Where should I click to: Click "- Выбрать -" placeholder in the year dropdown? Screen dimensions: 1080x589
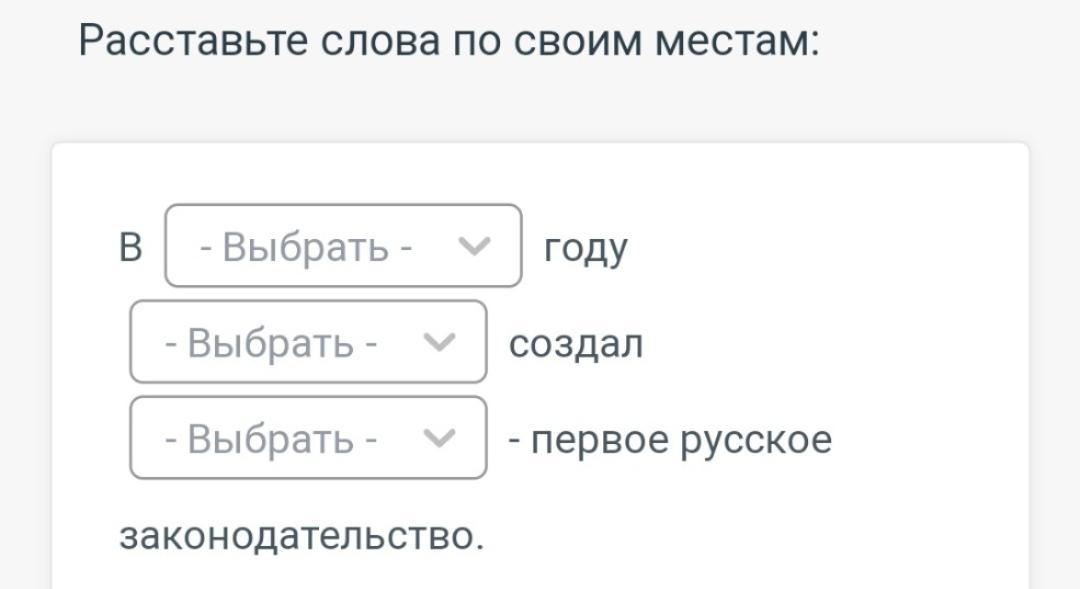[306, 246]
